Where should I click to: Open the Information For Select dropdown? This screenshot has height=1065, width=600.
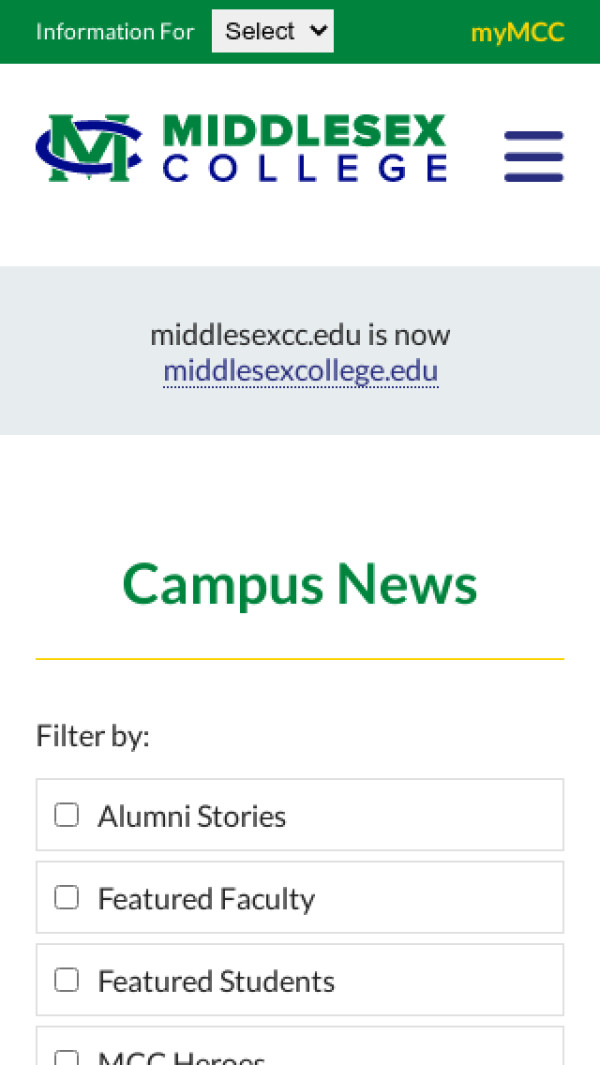271,31
